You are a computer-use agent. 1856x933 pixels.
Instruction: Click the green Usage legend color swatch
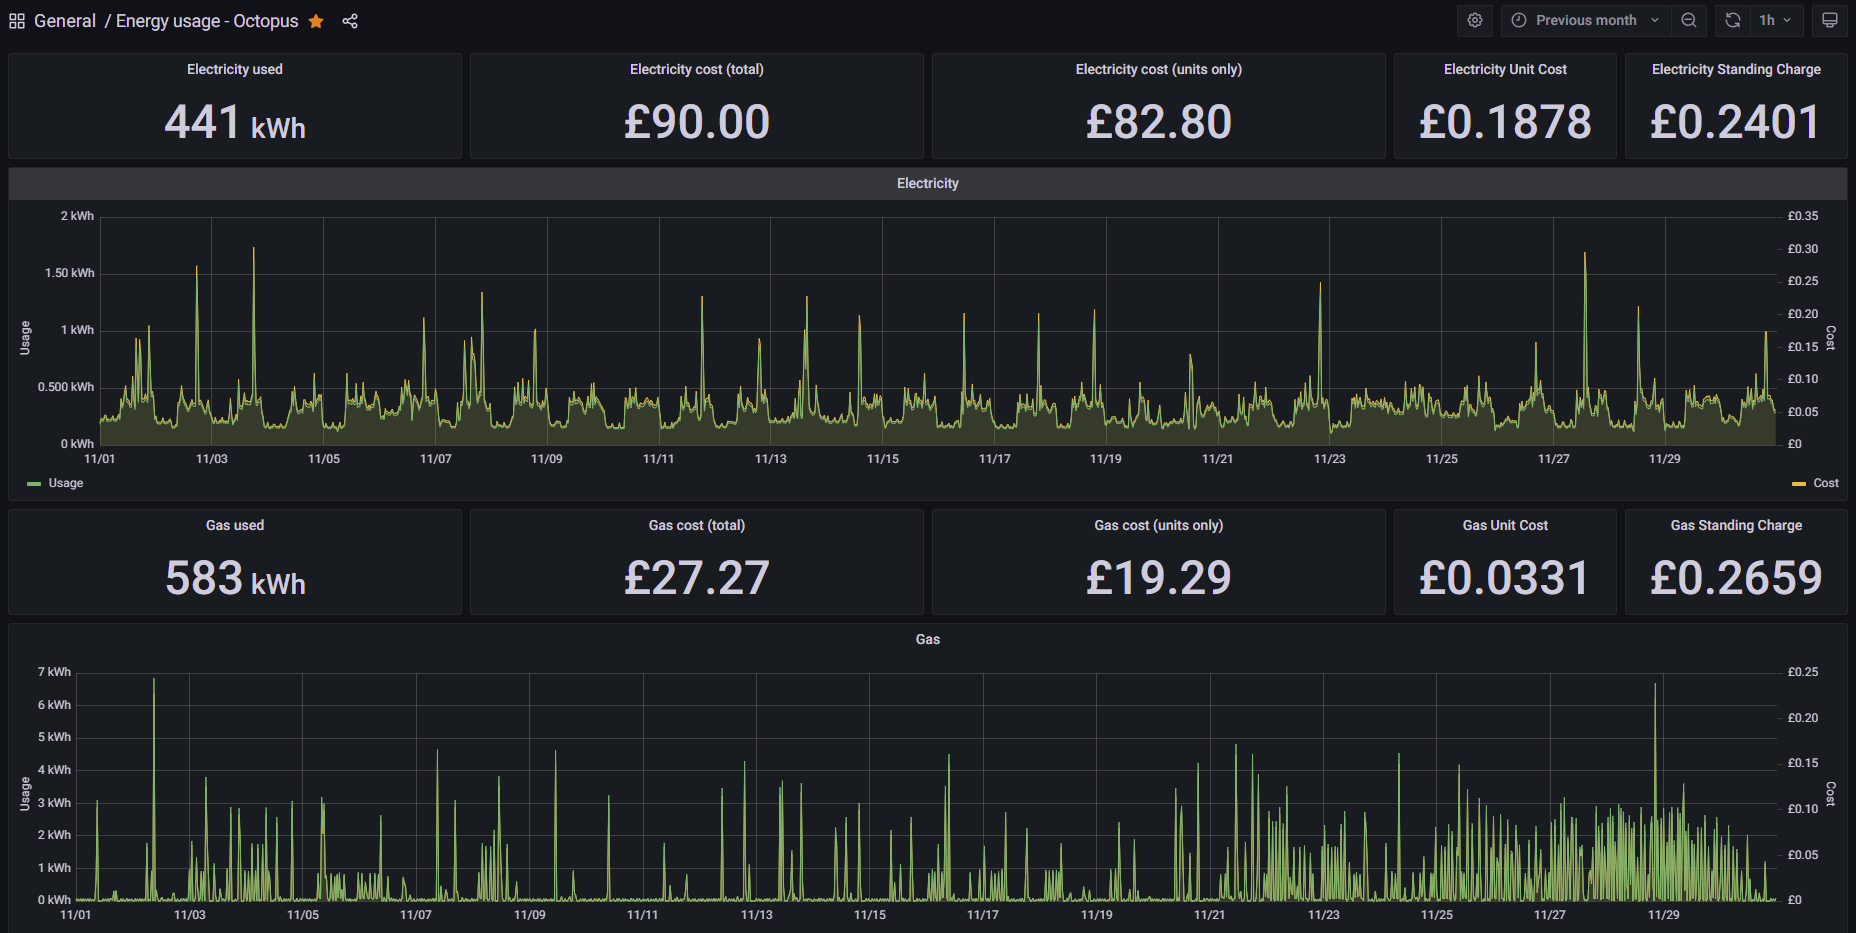pos(34,484)
